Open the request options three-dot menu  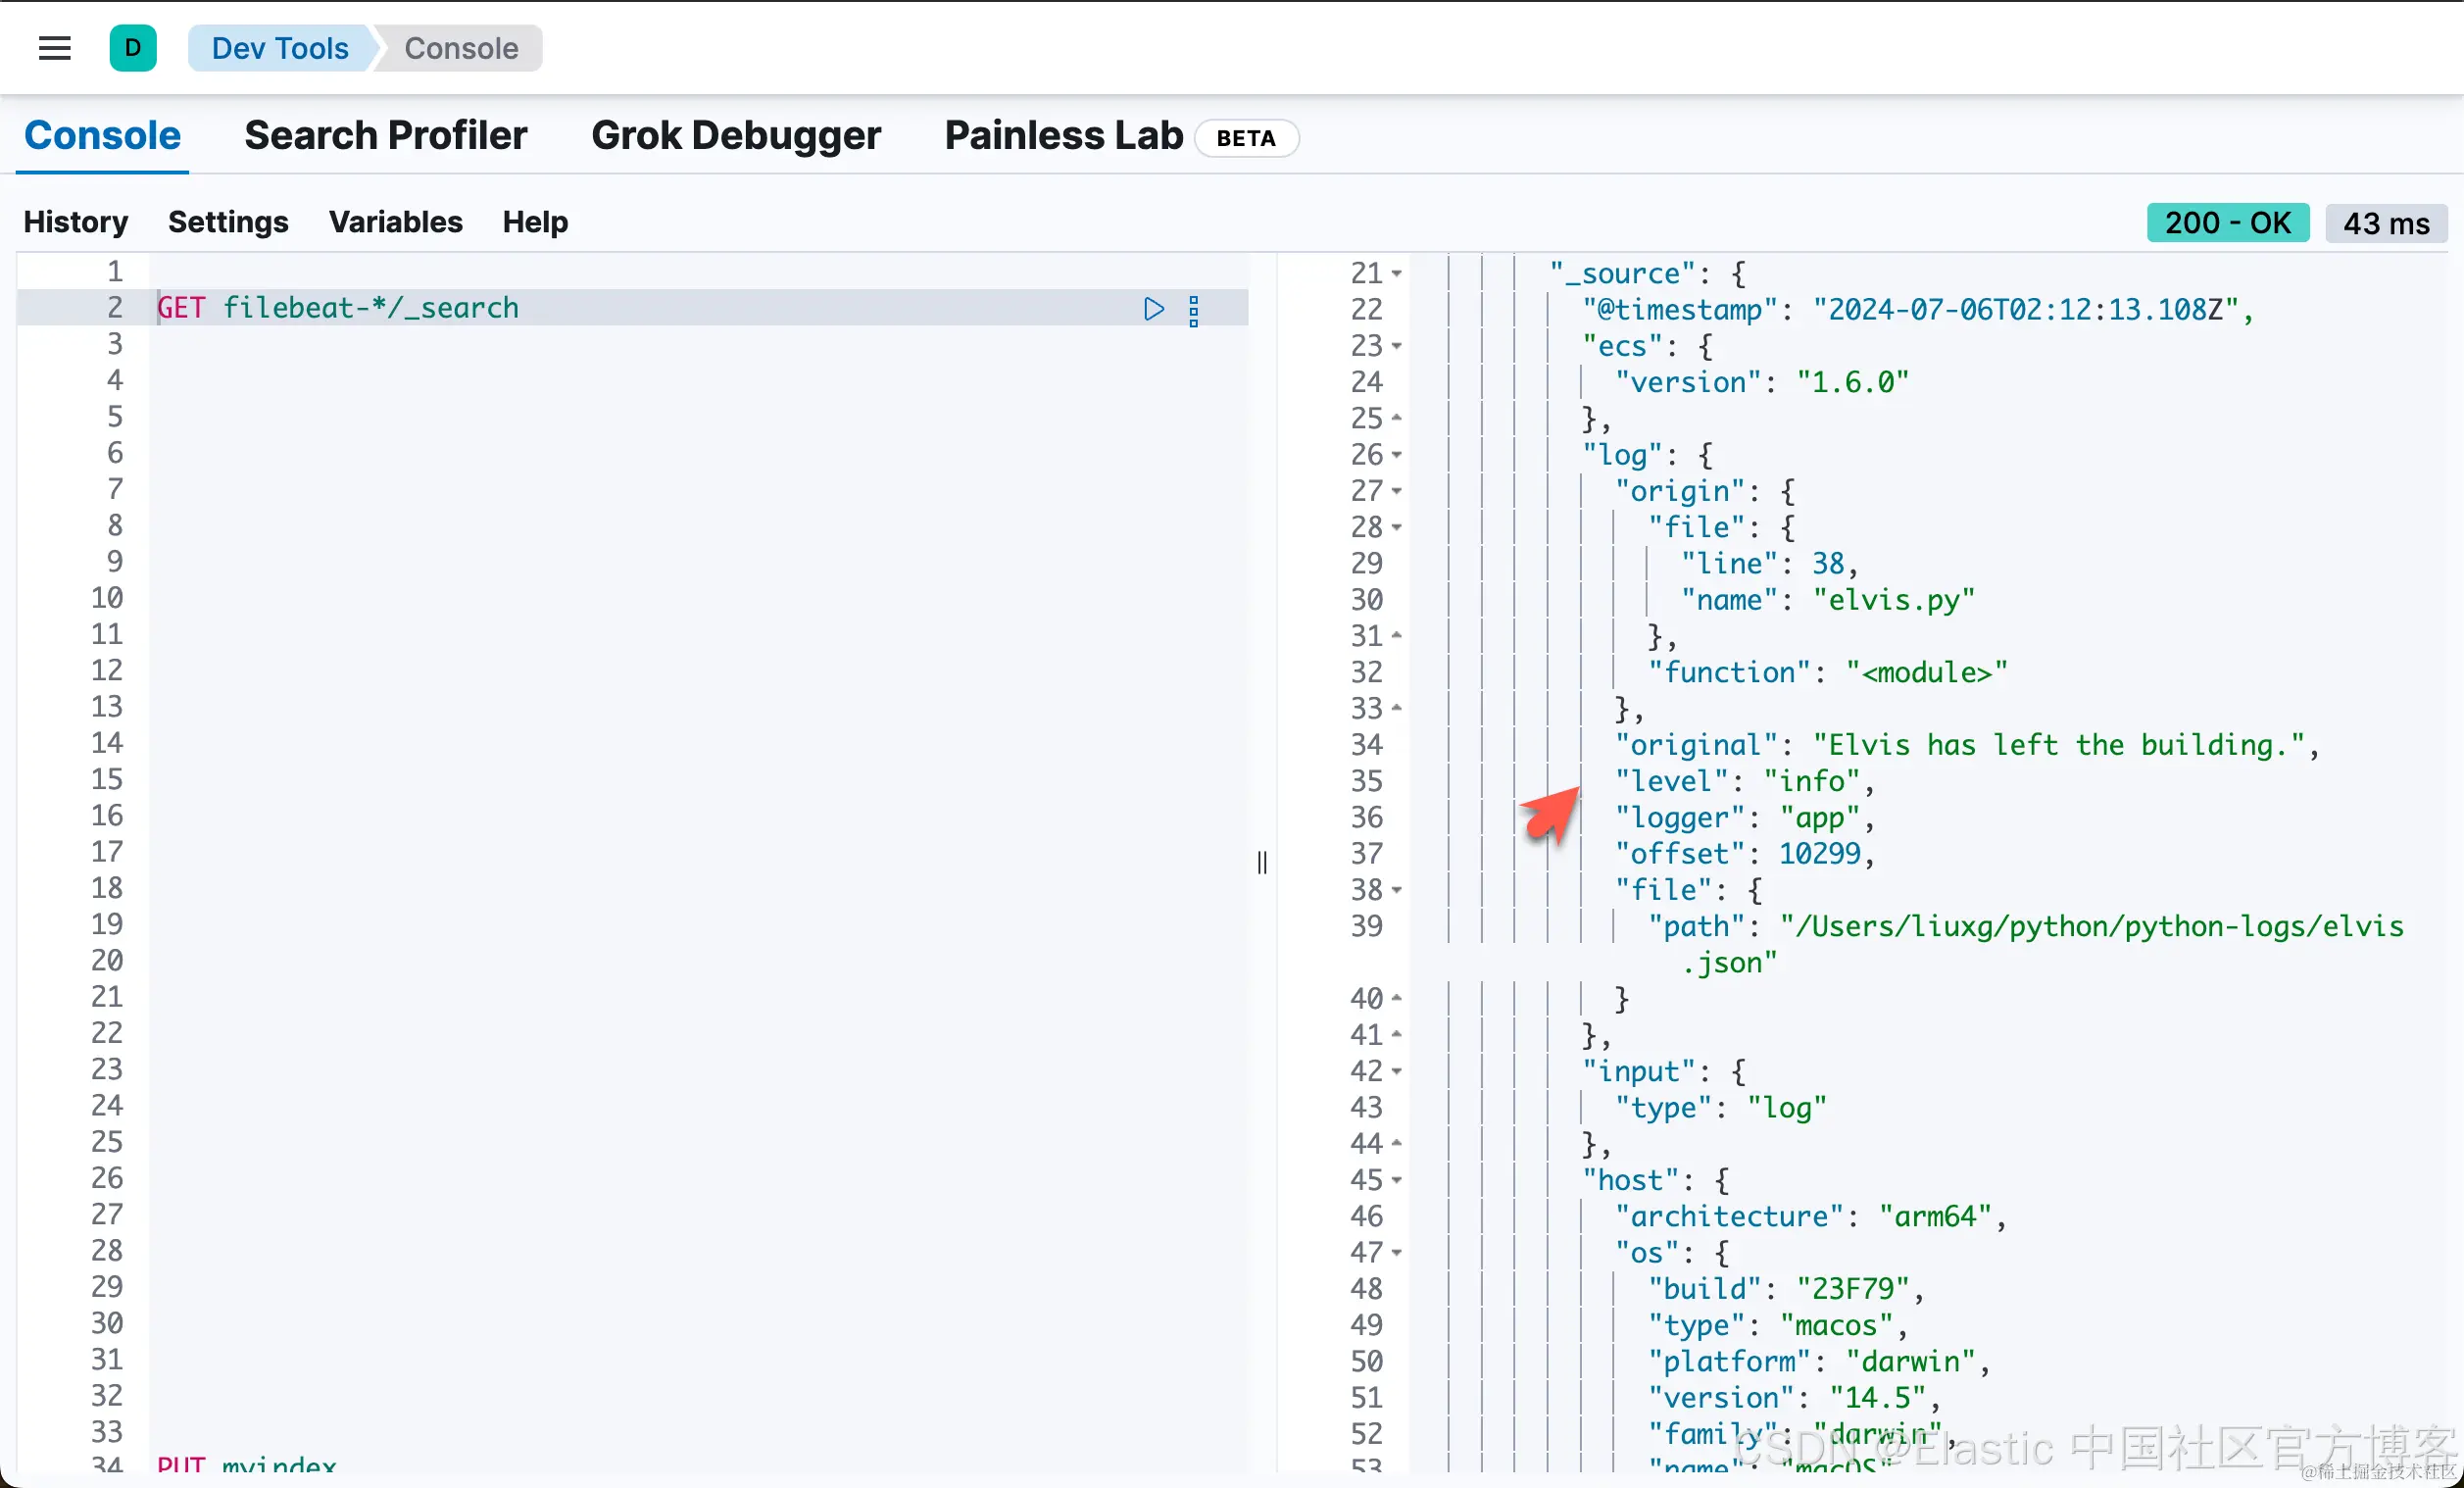point(1193,311)
